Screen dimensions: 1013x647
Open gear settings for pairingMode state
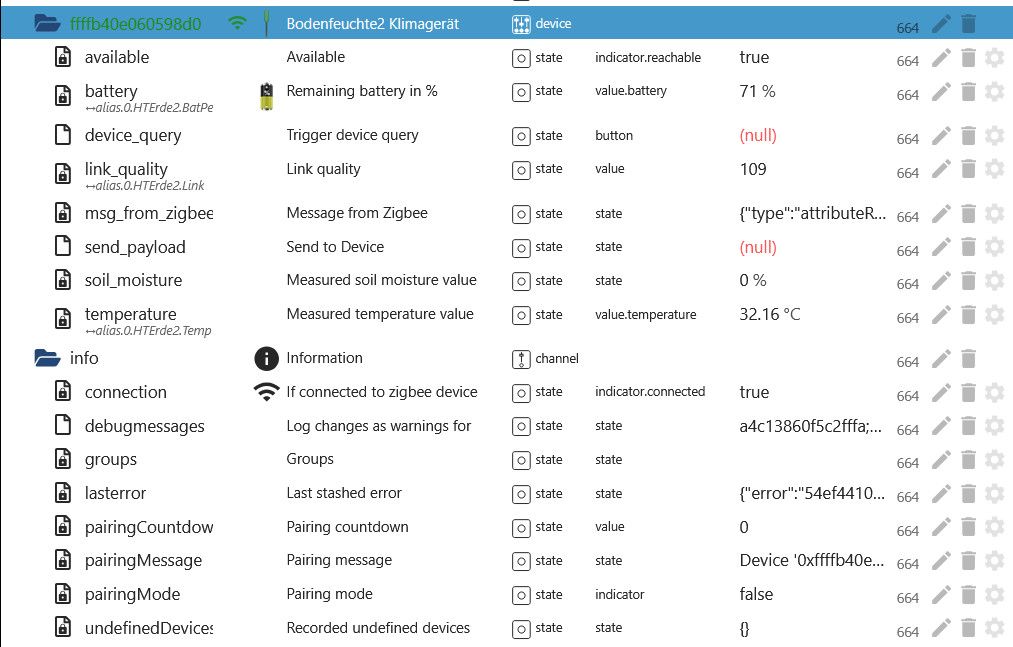tap(994, 595)
